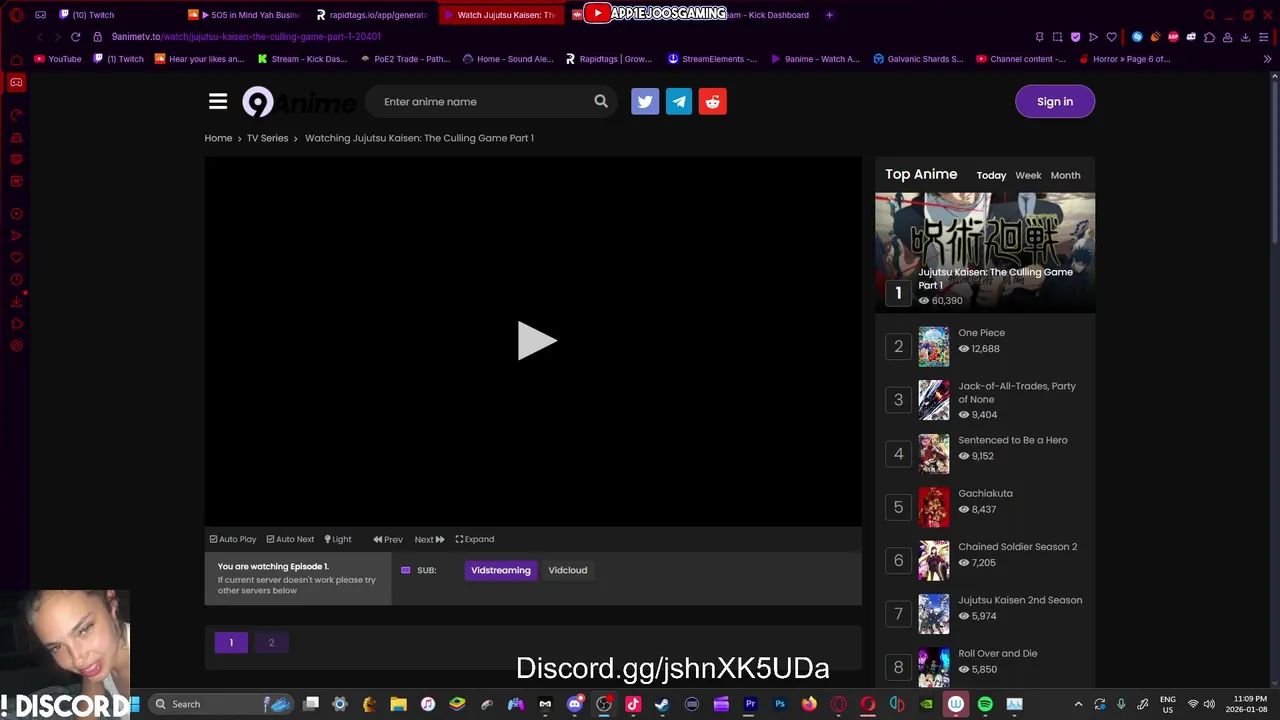Go to Home breadcrumb link
The width and height of the screenshot is (1280, 720).
[218, 138]
